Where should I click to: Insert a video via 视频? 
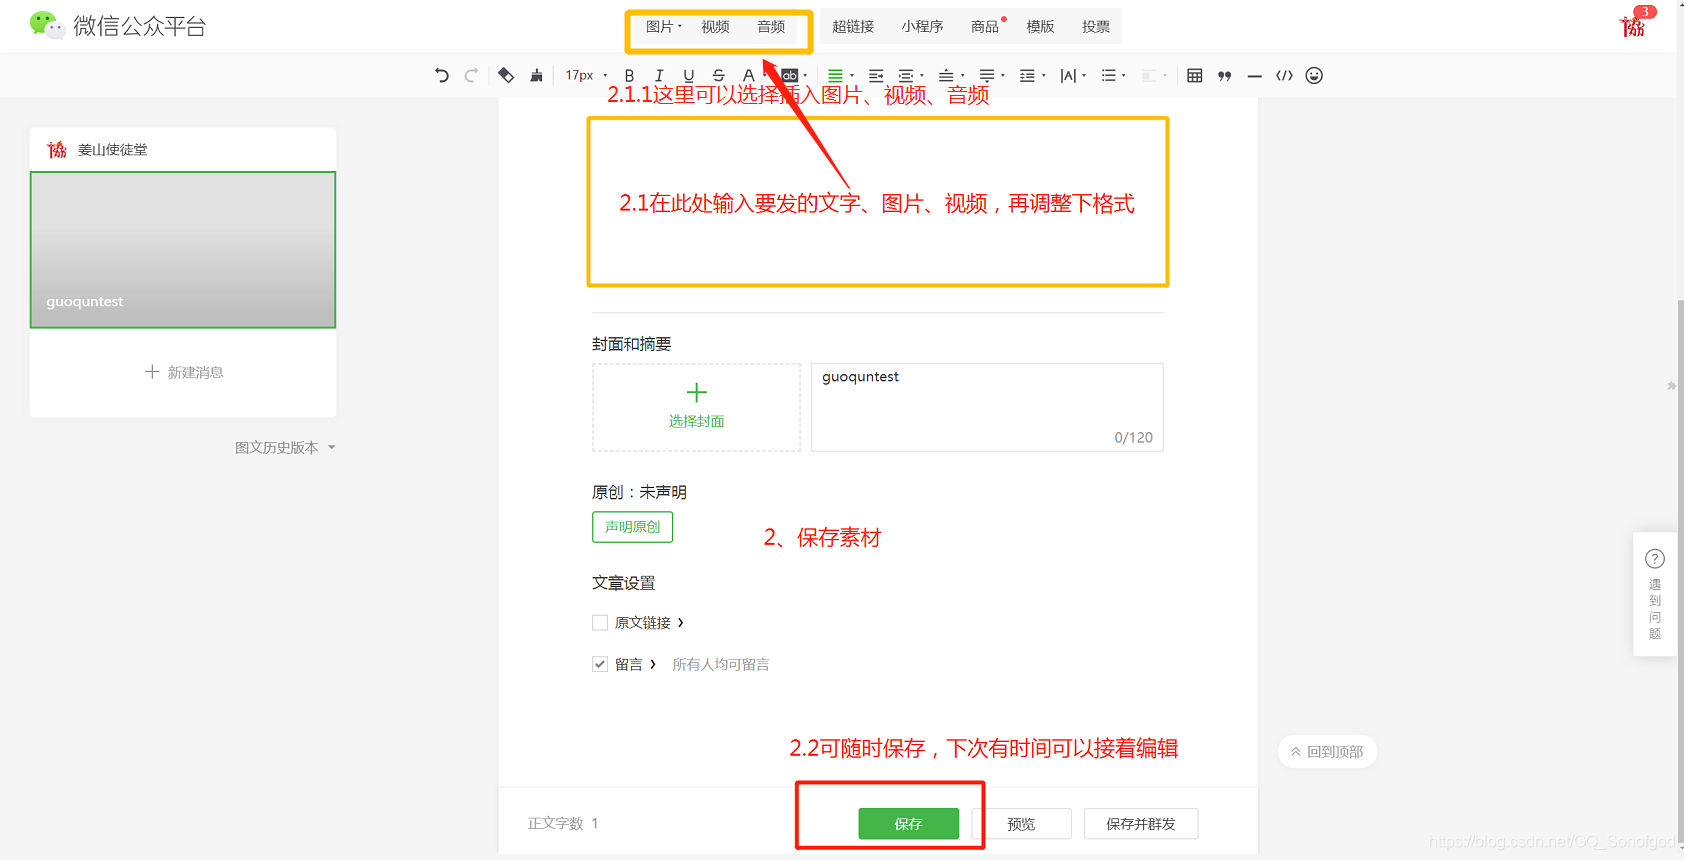tap(715, 26)
